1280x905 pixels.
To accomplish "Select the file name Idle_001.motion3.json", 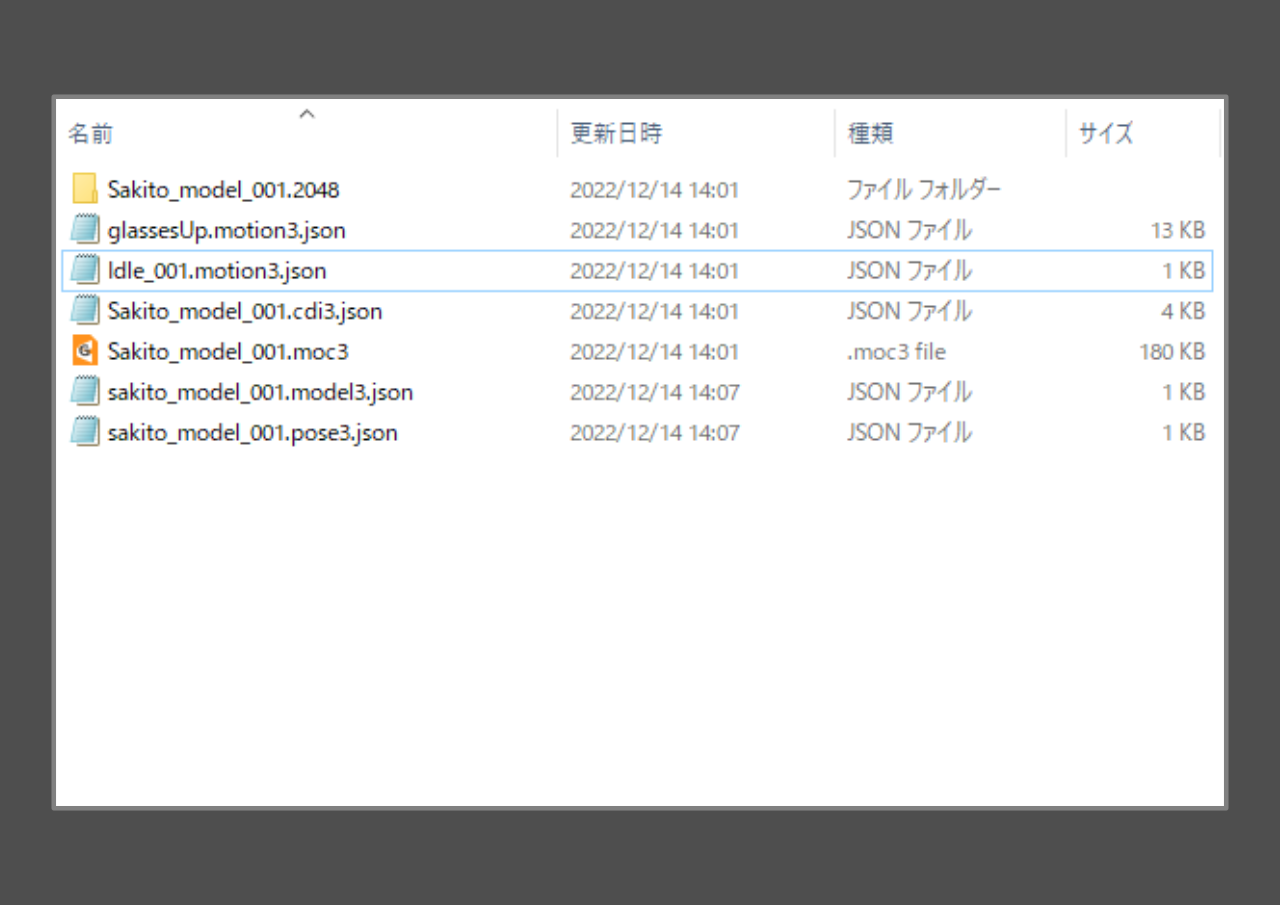I will pyautogui.click(x=217, y=271).
